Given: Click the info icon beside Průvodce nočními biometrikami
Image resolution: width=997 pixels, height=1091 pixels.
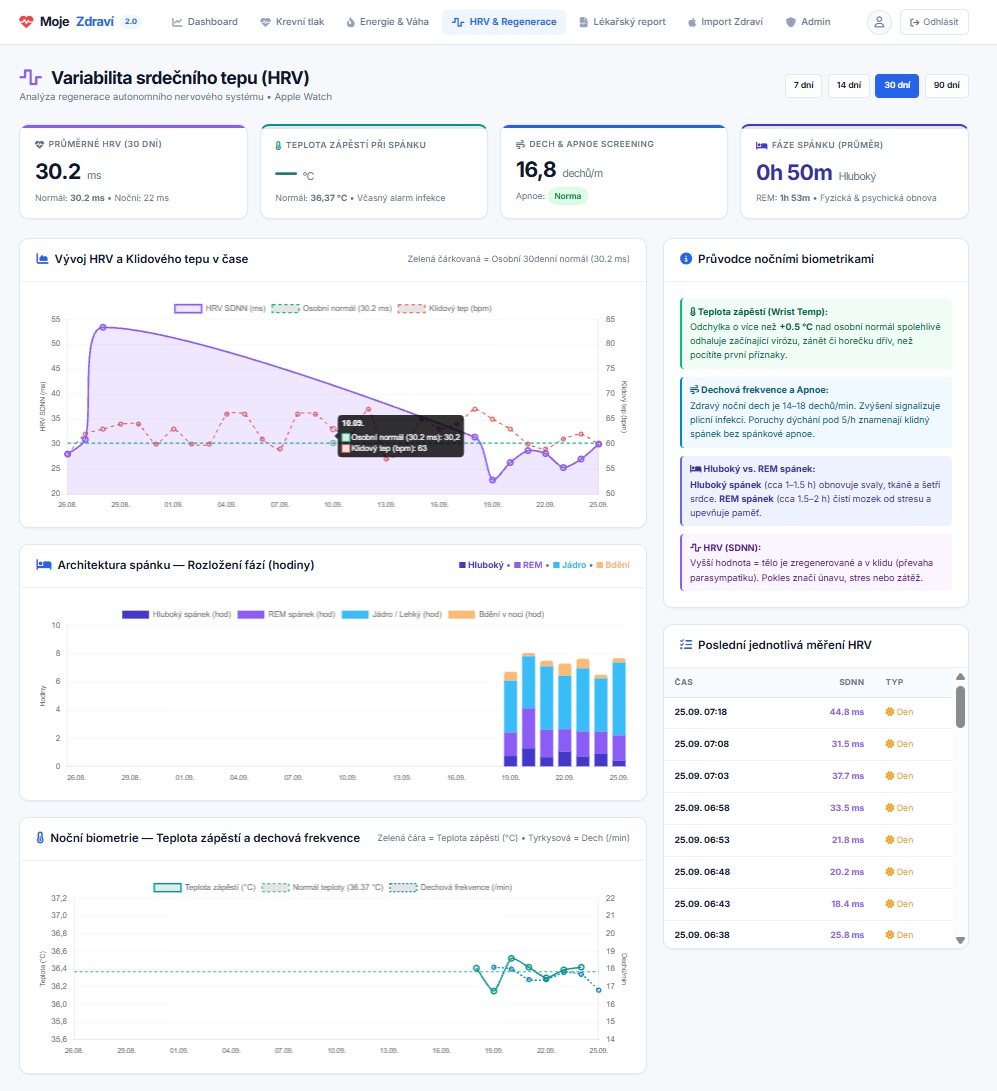Looking at the screenshot, I should [x=685, y=259].
